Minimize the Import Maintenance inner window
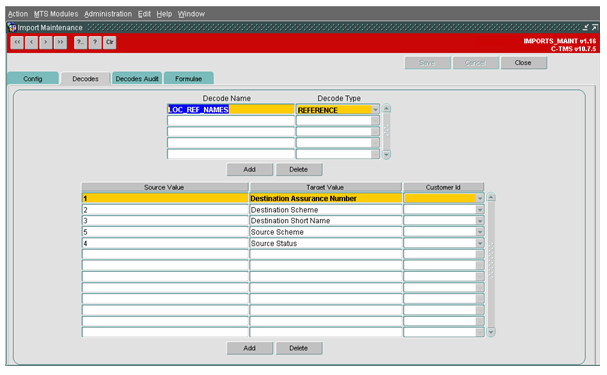Image resolution: width=607 pixels, height=375 pixels. tap(586, 27)
